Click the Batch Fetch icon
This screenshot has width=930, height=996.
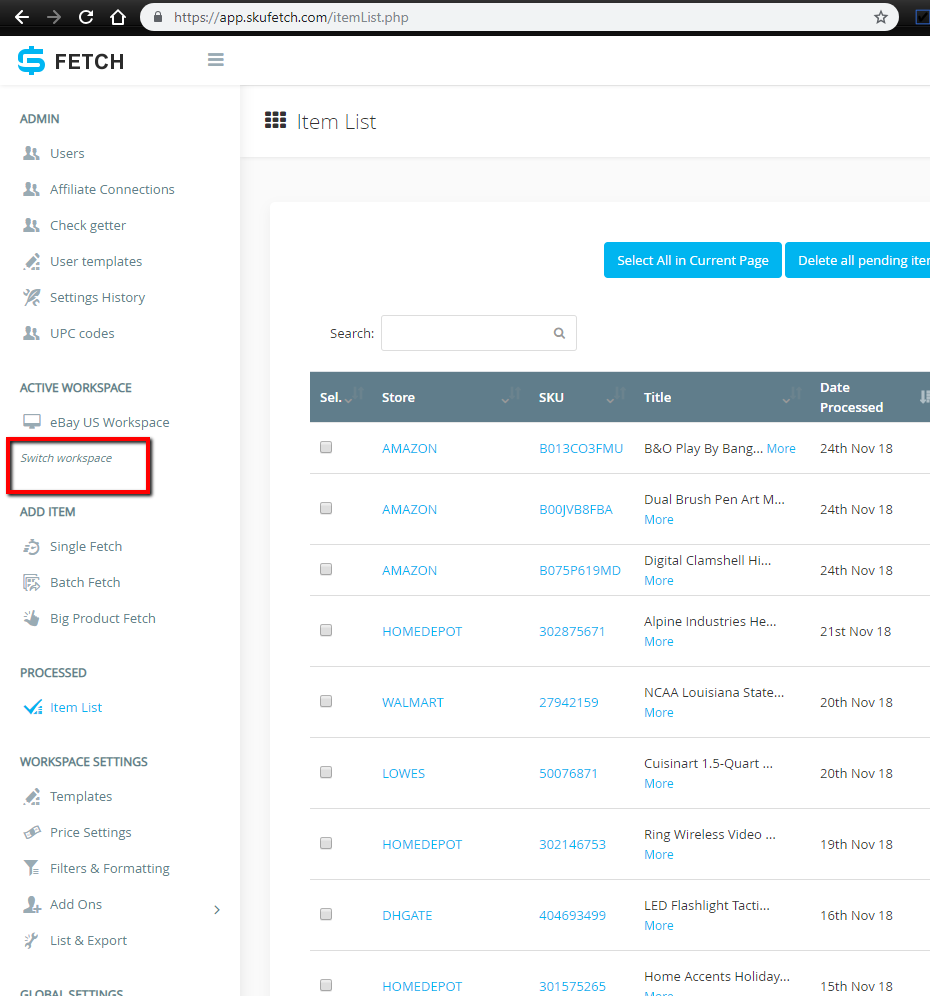[31, 582]
